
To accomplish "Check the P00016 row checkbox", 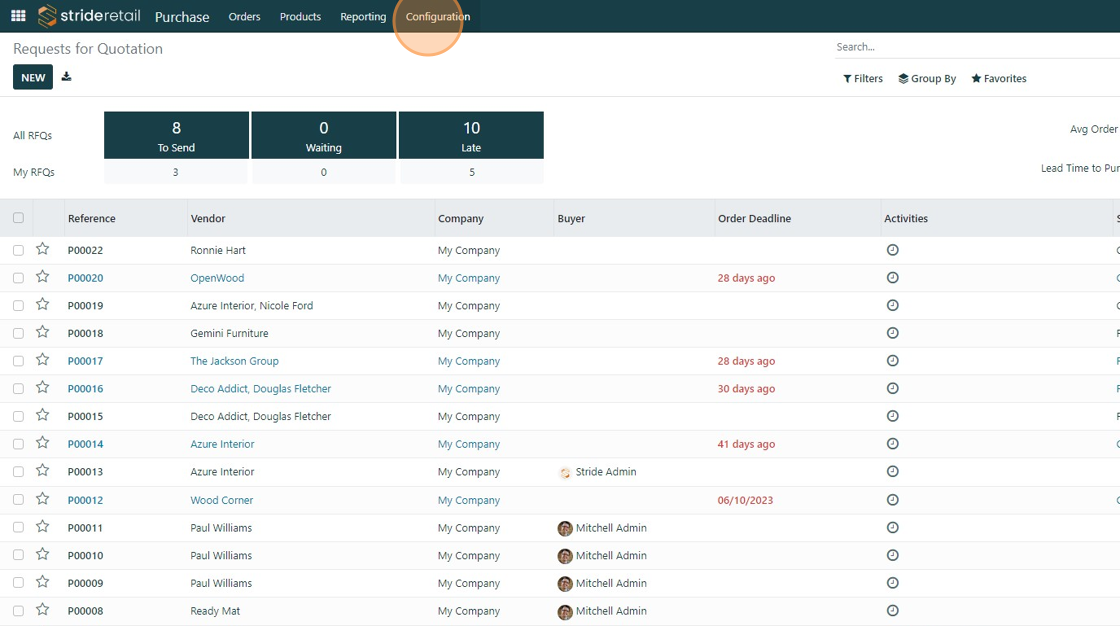I will click(x=19, y=389).
